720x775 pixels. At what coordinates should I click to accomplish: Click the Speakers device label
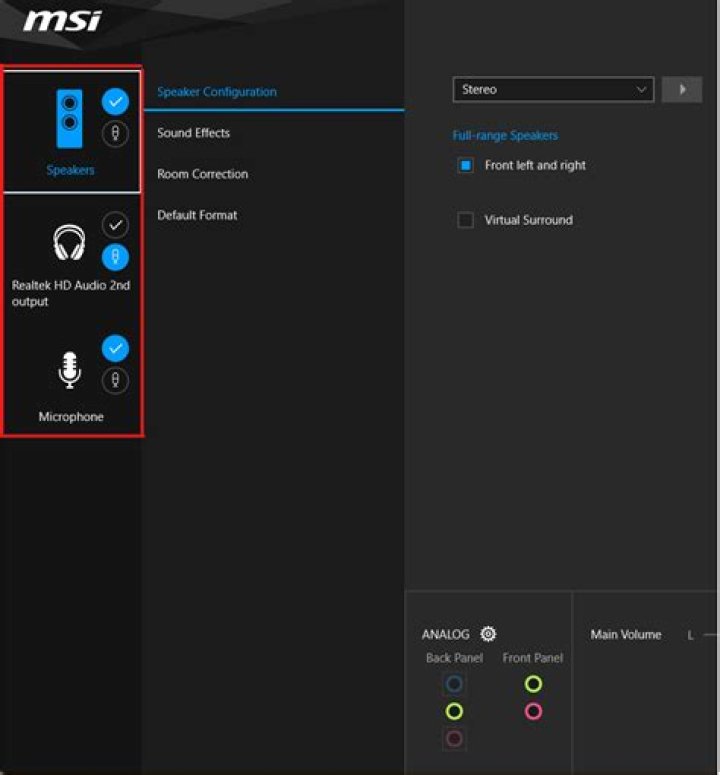click(x=70, y=170)
